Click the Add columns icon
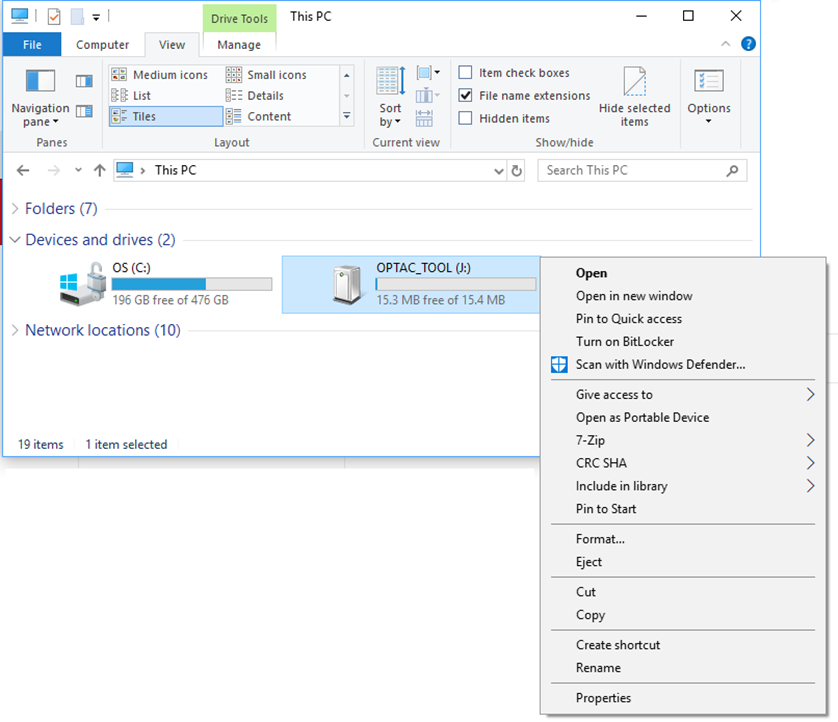 click(x=428, y=96)
